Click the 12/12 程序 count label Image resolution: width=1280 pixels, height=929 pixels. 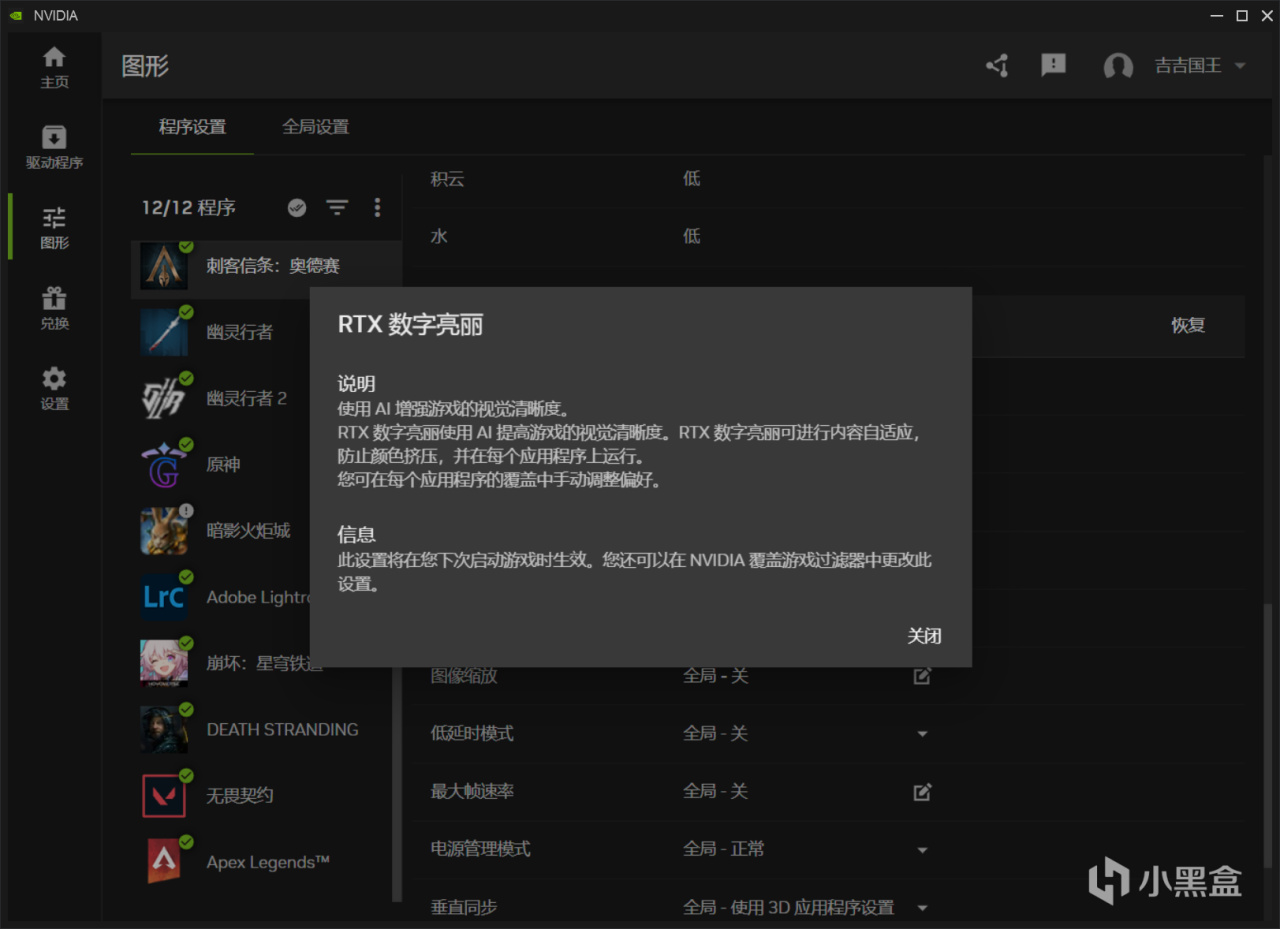(188, 208)
